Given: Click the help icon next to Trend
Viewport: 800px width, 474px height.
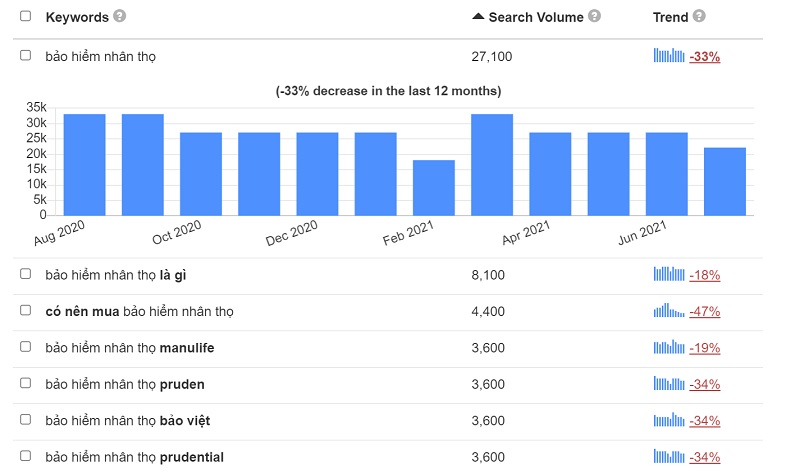Looking at the screenshot, I should click(699, 17).
